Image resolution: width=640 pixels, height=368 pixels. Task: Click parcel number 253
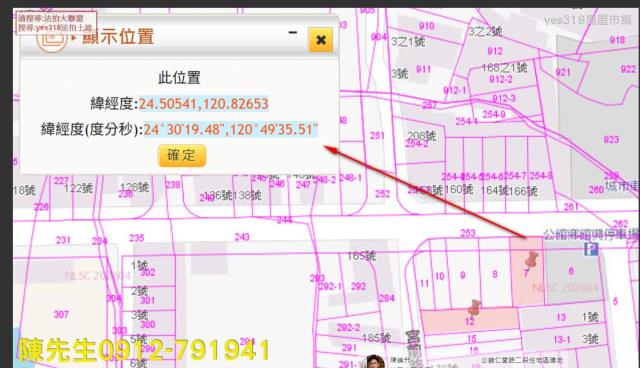468,233
